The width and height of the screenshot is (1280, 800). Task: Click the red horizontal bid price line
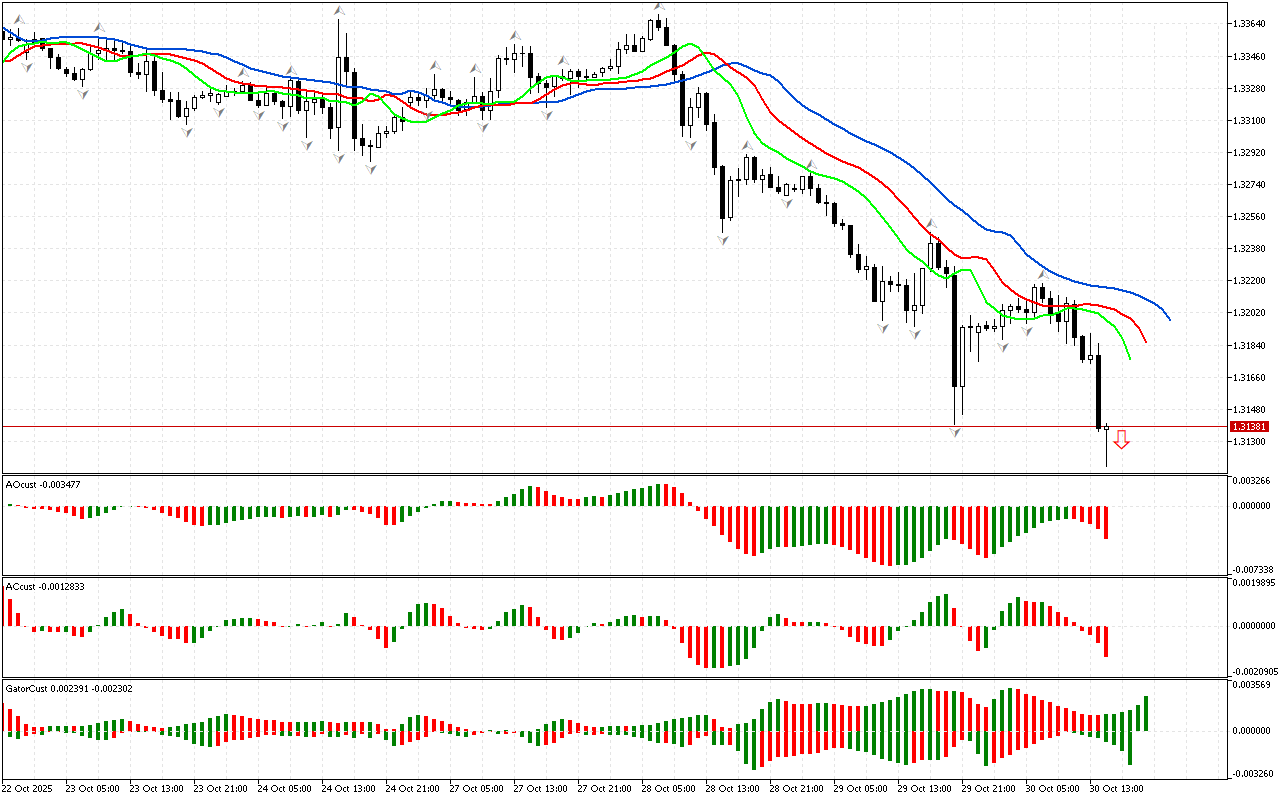[600, 426]
